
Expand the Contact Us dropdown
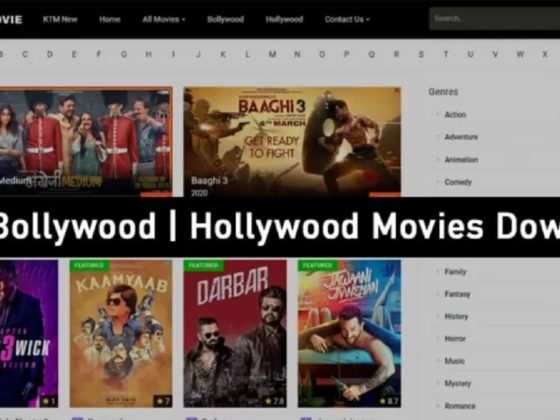click(347, 19)
